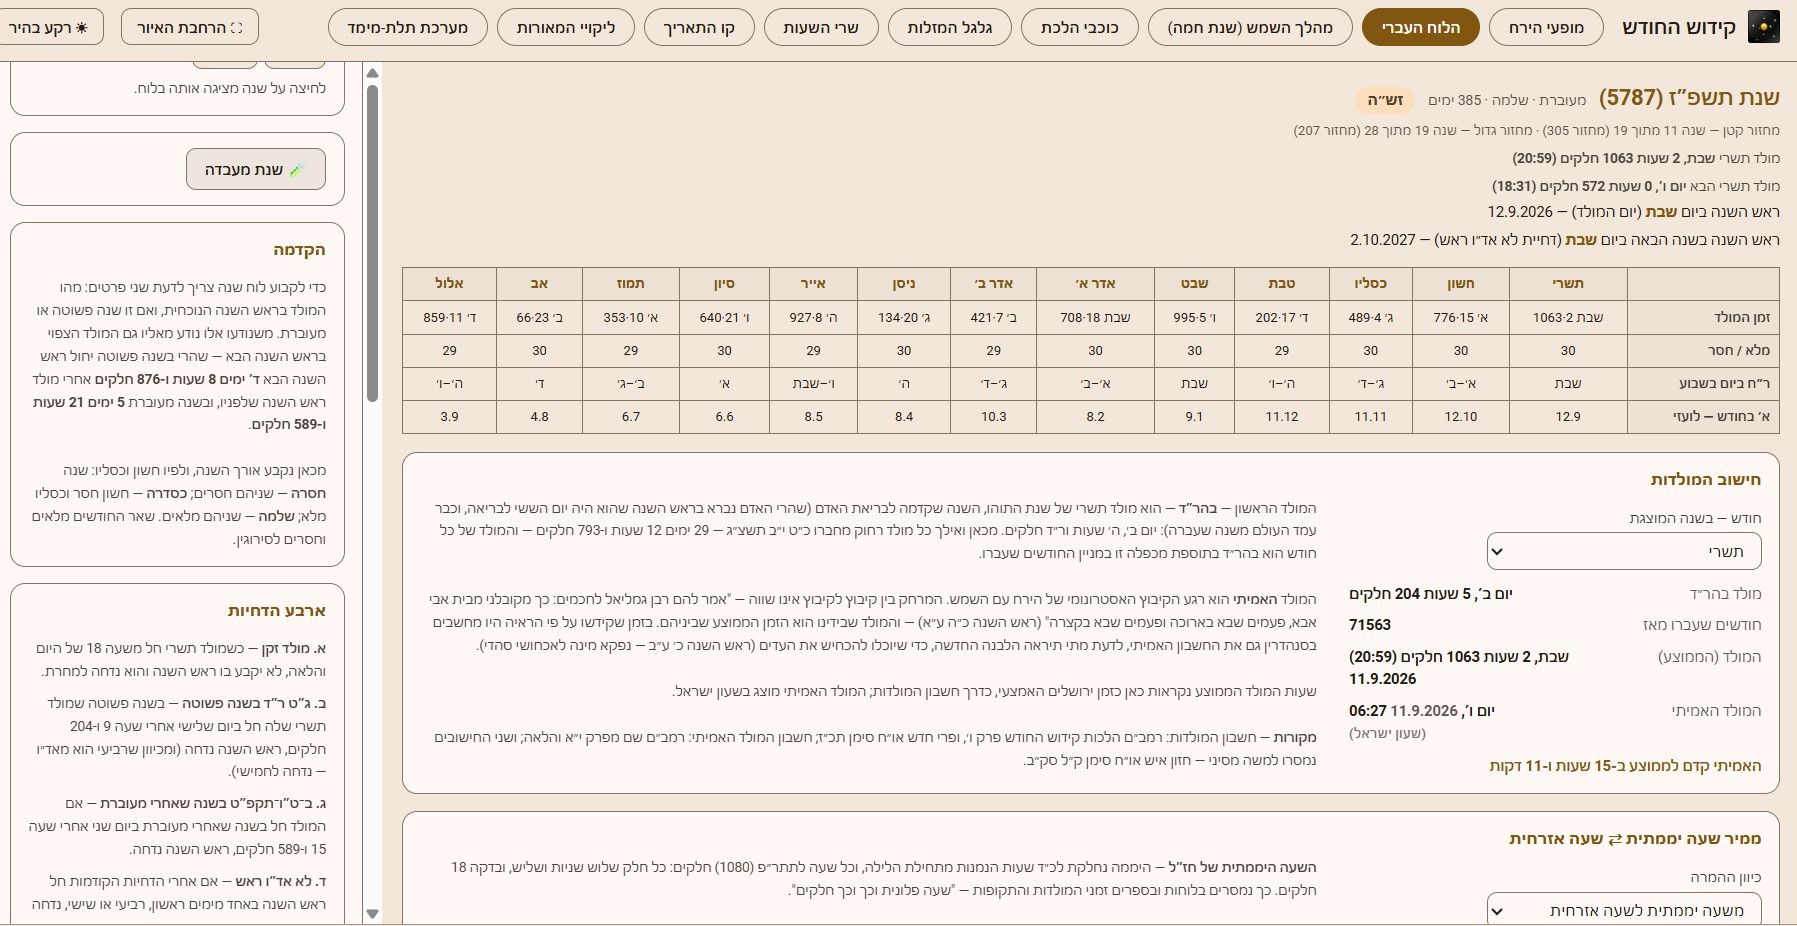Select ליקויי המאורות tab
1797x926 pixels.
click(566, 28)
